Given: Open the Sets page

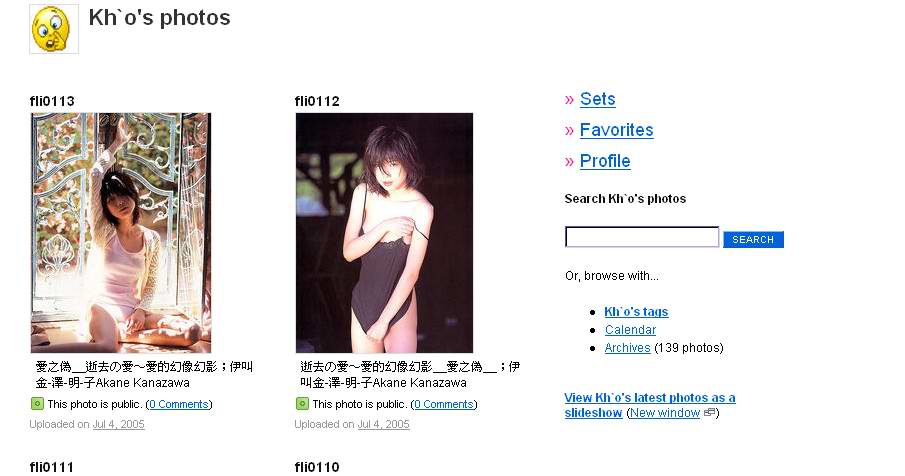Looking at the screenshot, I should 597,99.
